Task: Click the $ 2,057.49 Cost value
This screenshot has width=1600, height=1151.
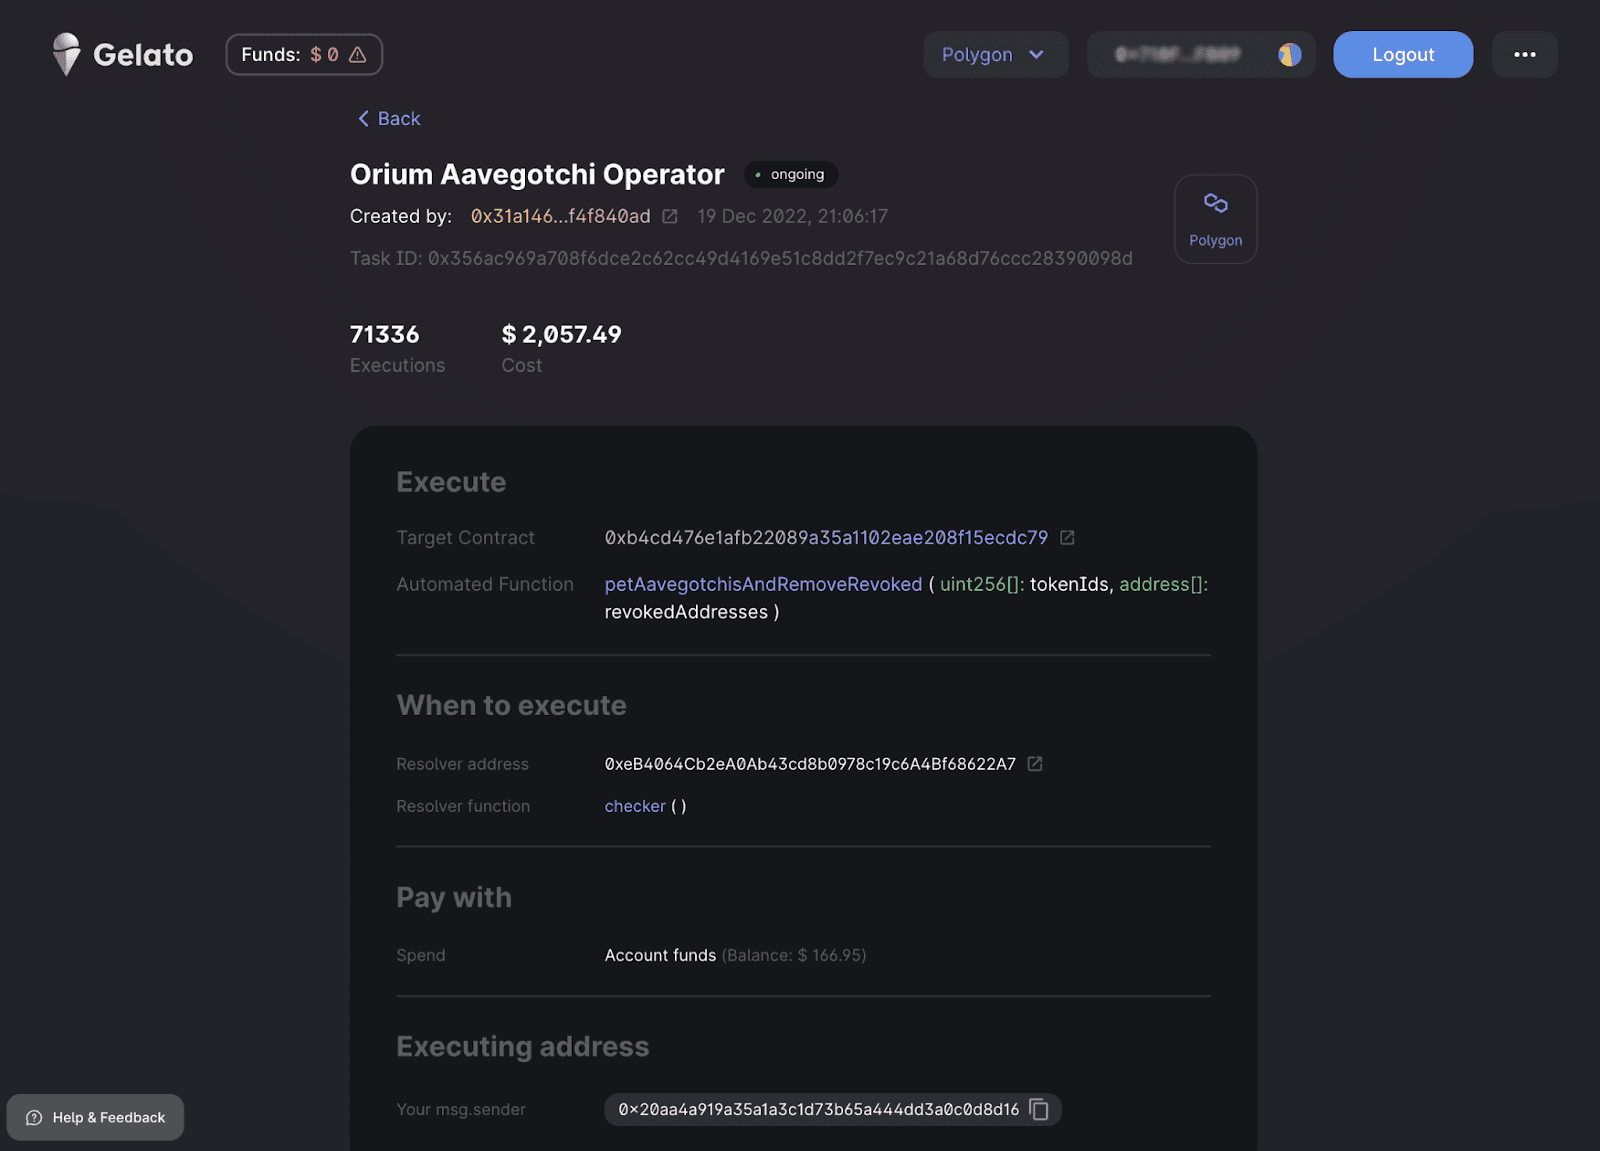Action: pyautogui.click(x=561, y=334)
